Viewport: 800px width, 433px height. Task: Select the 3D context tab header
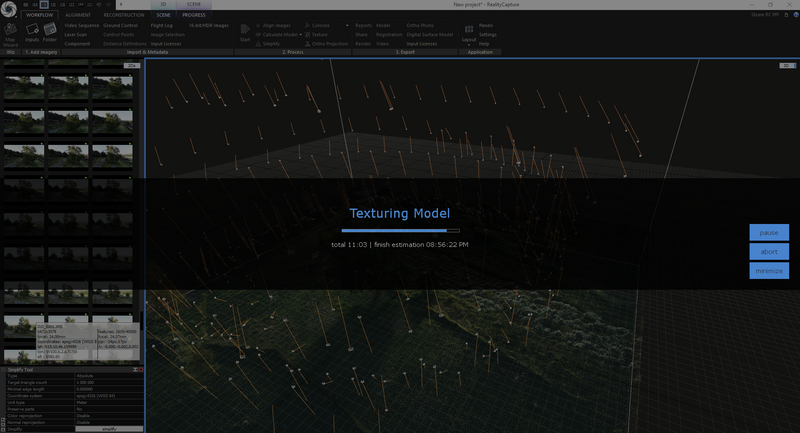pos(163,4)
